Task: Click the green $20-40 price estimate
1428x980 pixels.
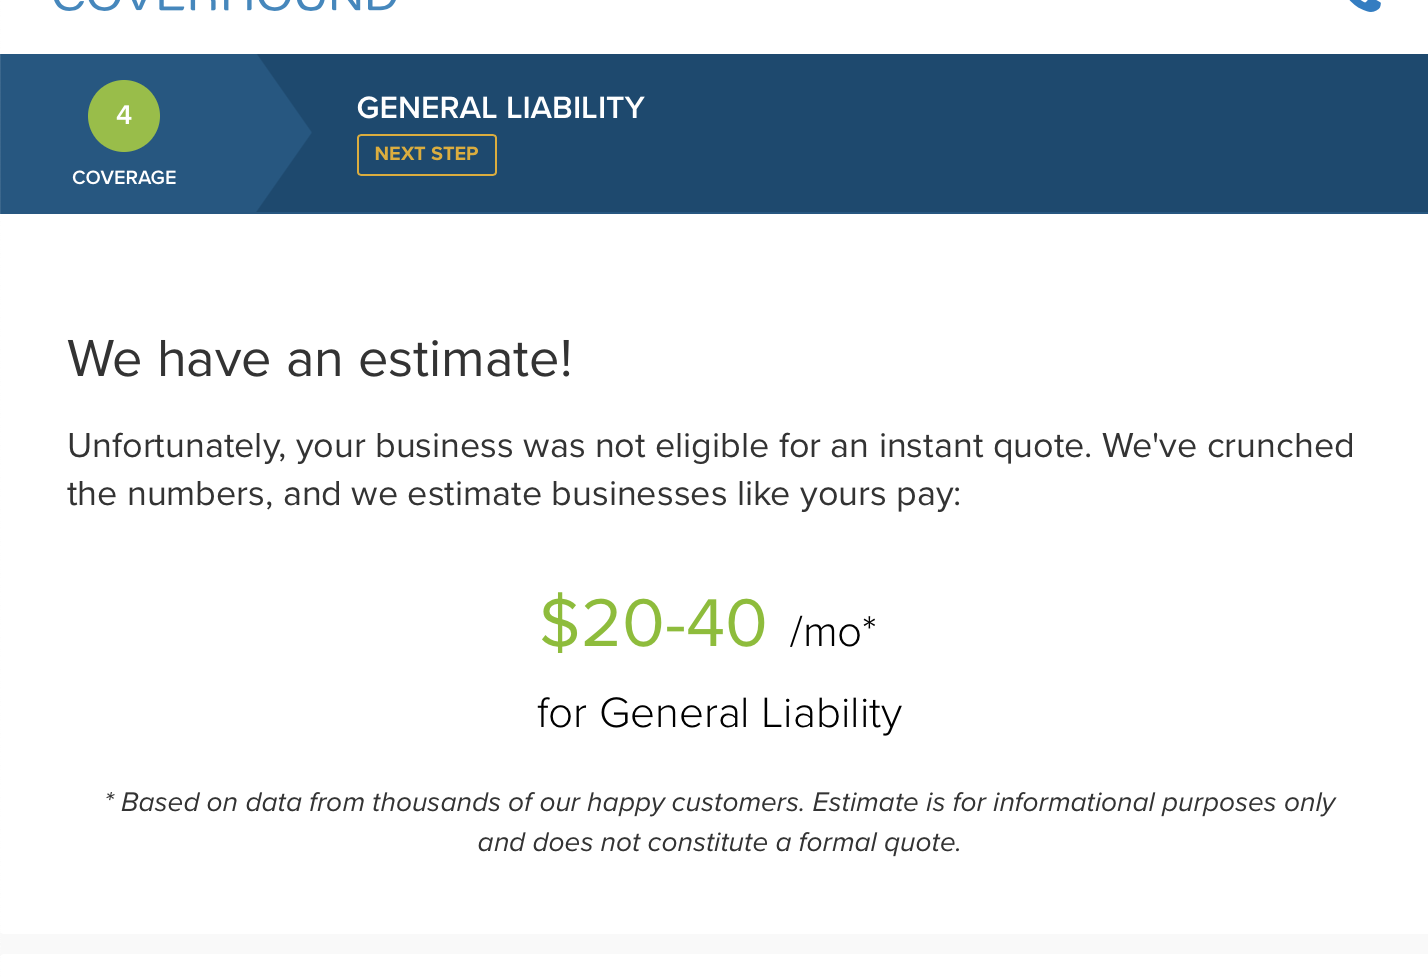Action: click(x=653, y=623)
